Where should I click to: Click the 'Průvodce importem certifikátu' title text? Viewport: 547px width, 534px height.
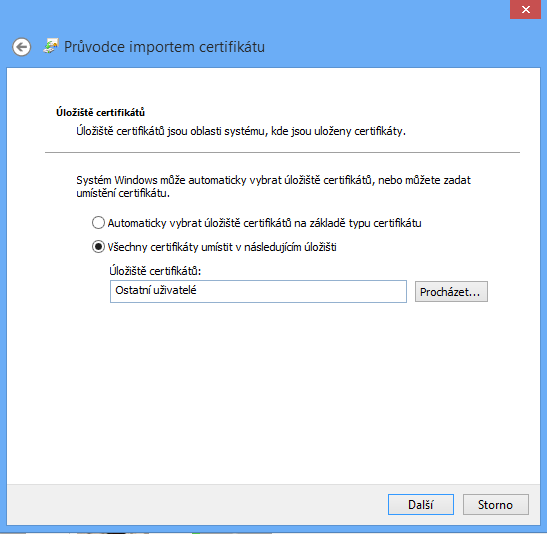click(164, 47)
